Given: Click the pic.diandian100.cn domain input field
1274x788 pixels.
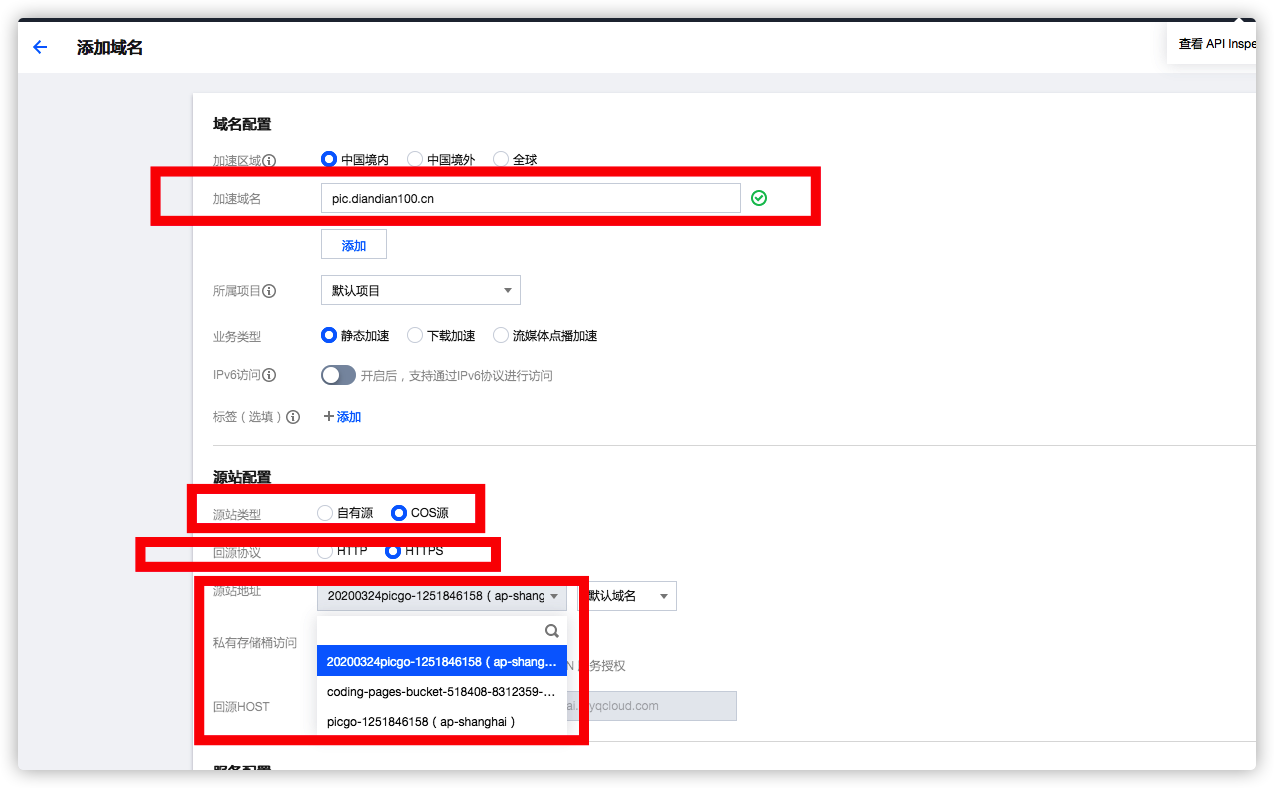Looking at the screenshot, I should (x=530, y=198).
